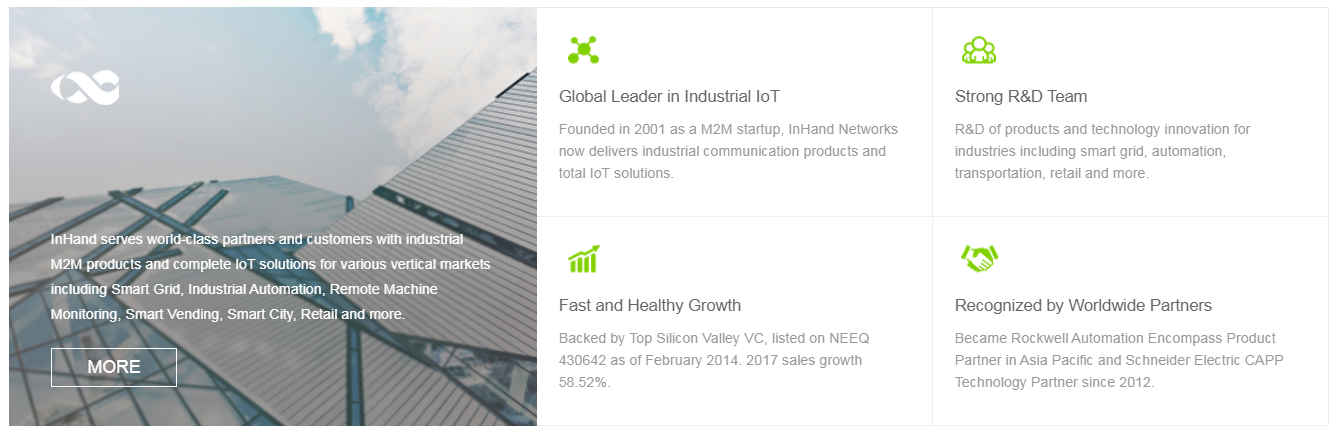Click the InHand infinity logo icon
The height and width of the screenshot is (434, 1335).
coord(85,88)
